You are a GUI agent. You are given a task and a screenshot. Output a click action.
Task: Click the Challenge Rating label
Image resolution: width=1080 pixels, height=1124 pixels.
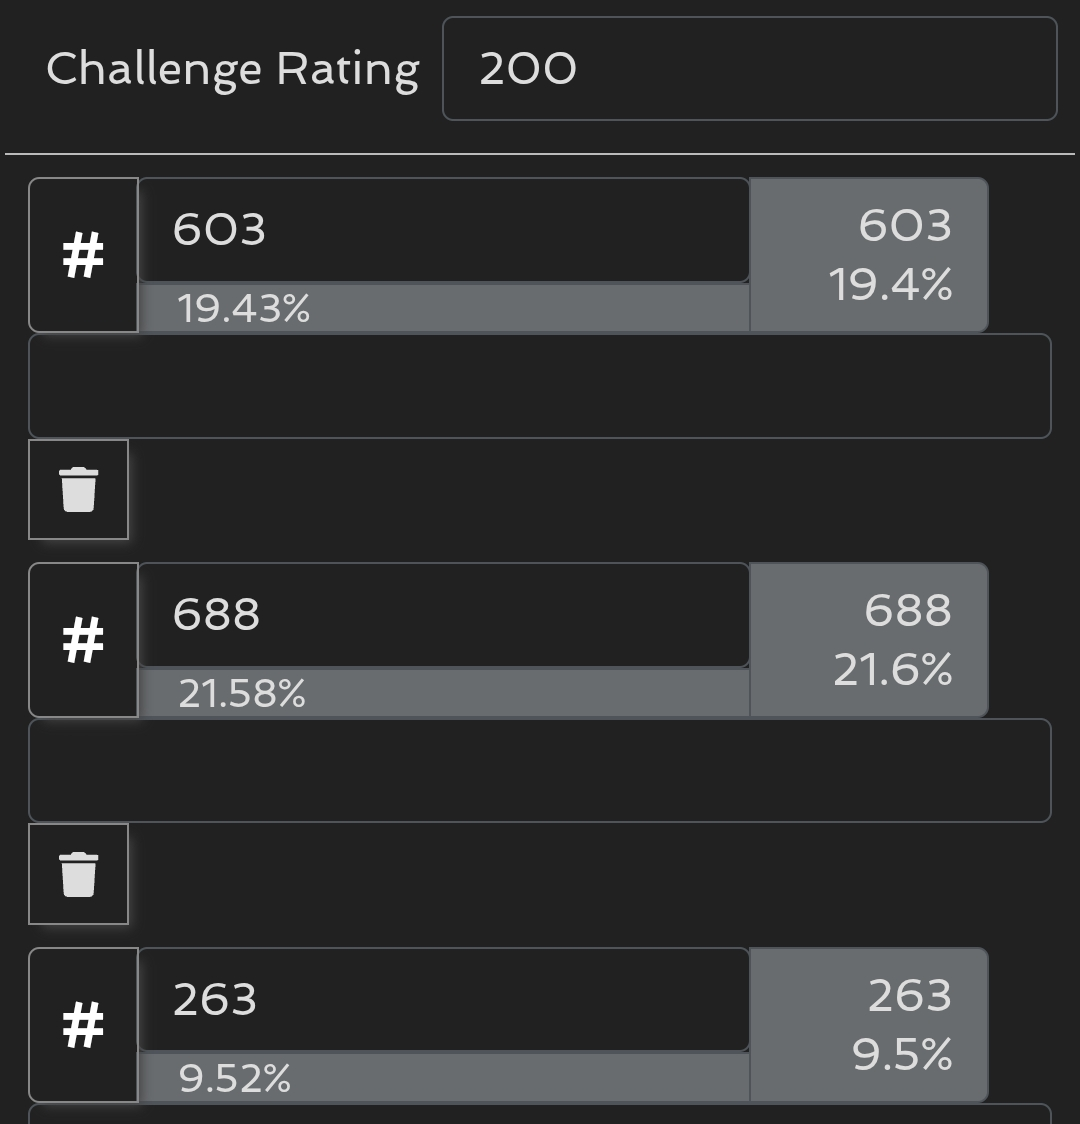(x=232, y=69)
